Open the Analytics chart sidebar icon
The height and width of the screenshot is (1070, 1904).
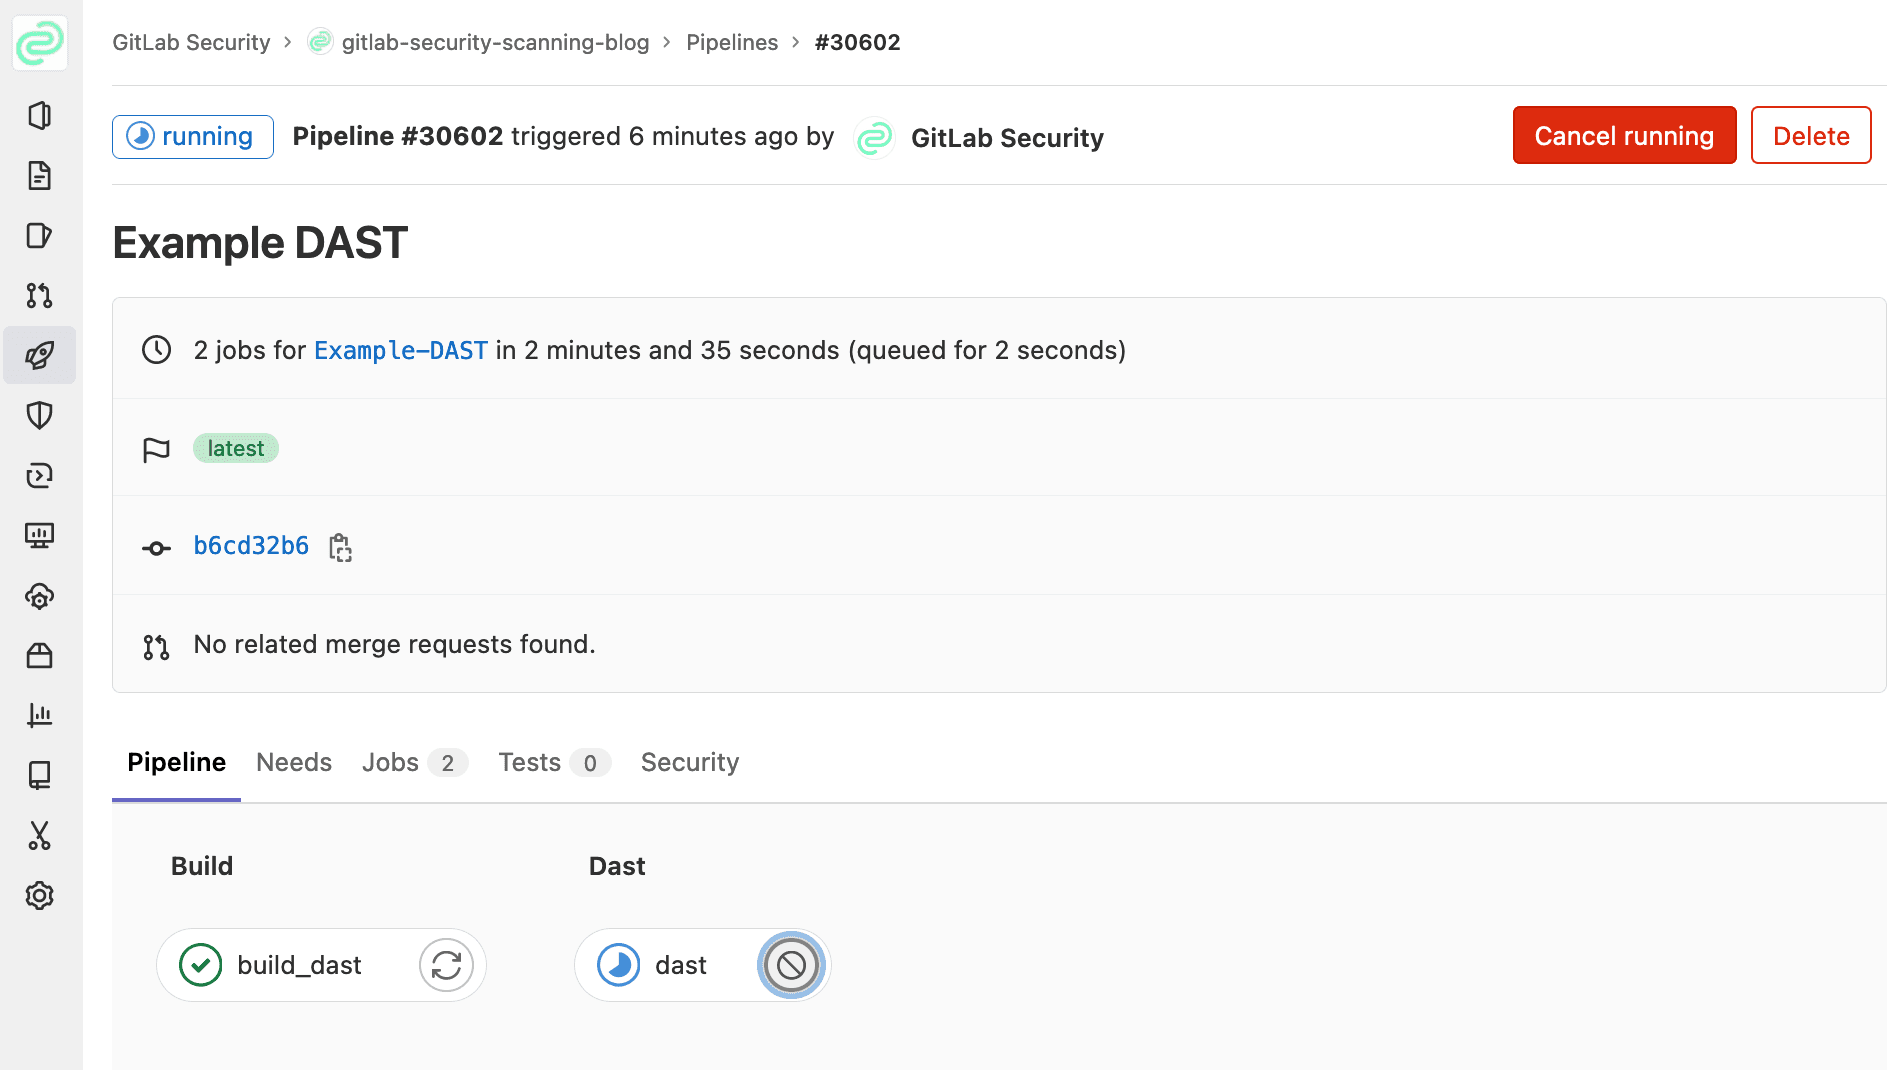39,715
